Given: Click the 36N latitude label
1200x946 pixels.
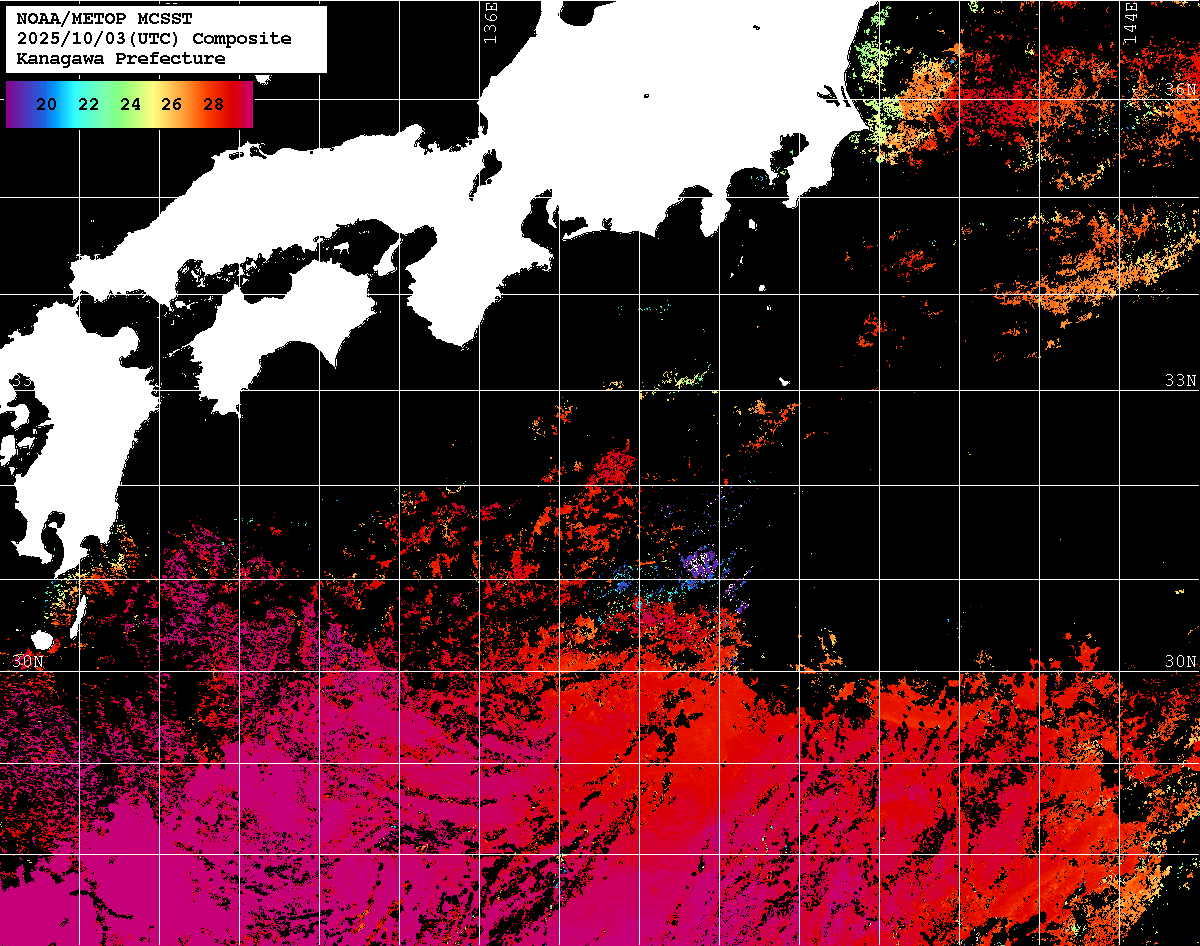Looking at the screenshot, I should pos(1180,90).
